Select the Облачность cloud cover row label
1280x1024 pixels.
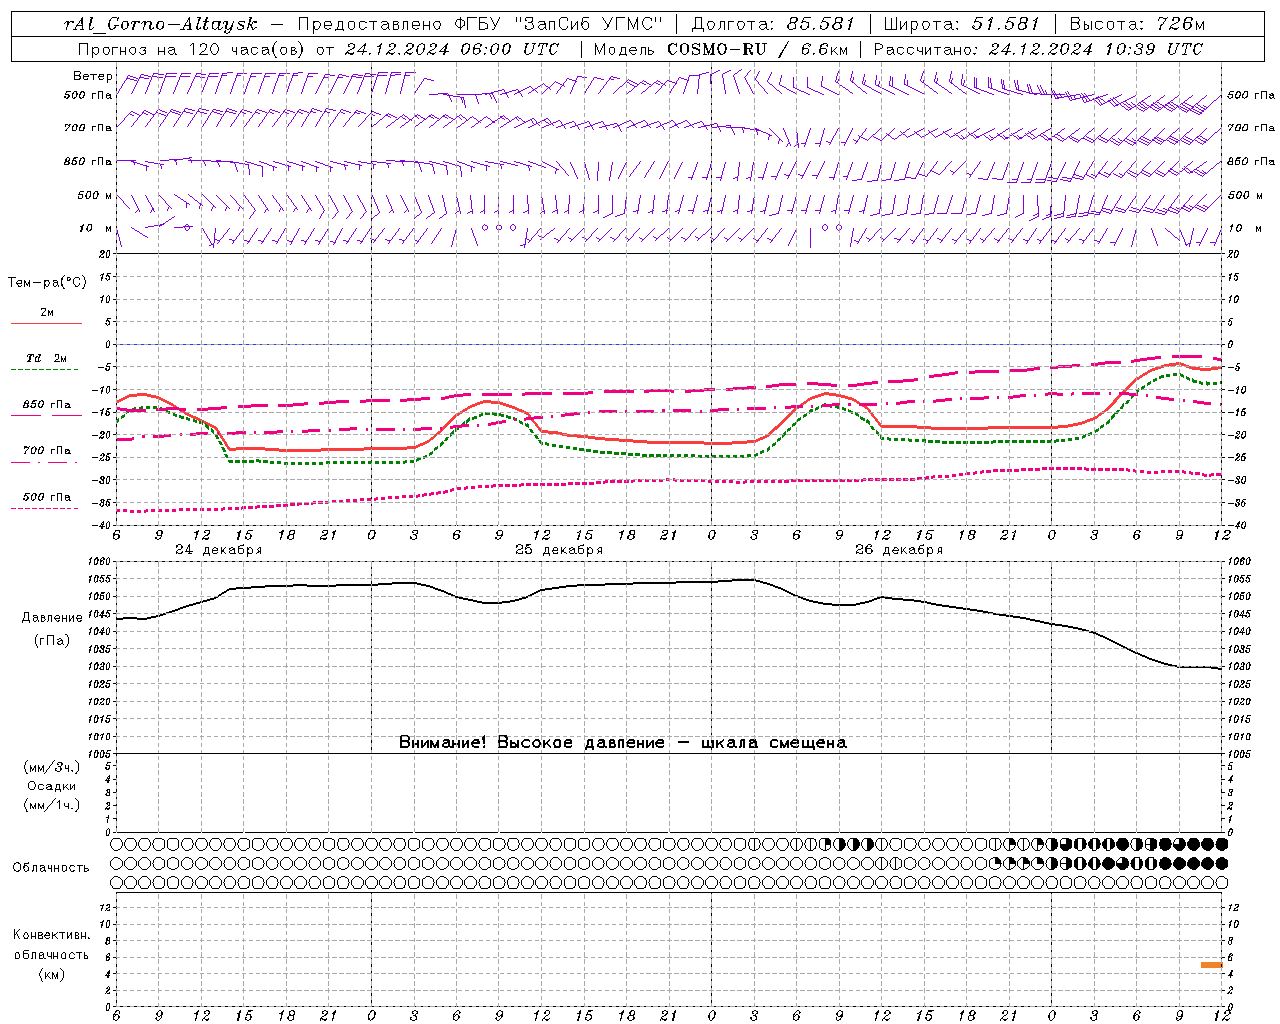[x=51, y=868]
